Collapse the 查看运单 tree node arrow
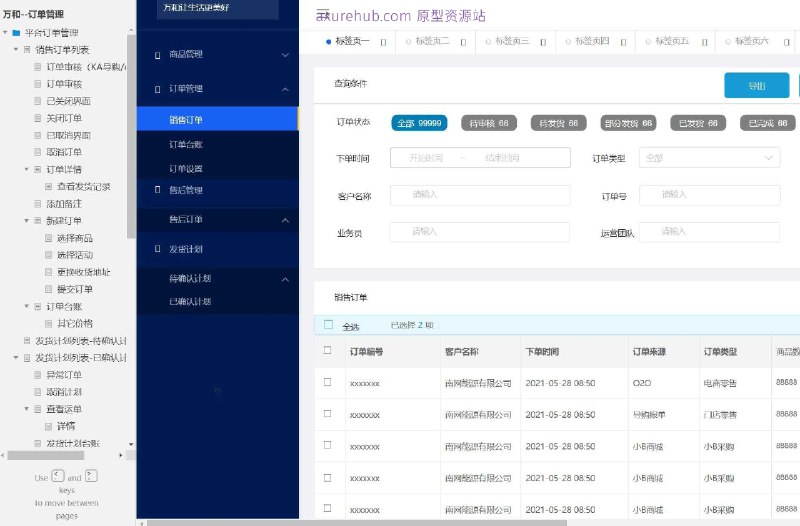Screen dimensions: 800x526 (27, 409)
